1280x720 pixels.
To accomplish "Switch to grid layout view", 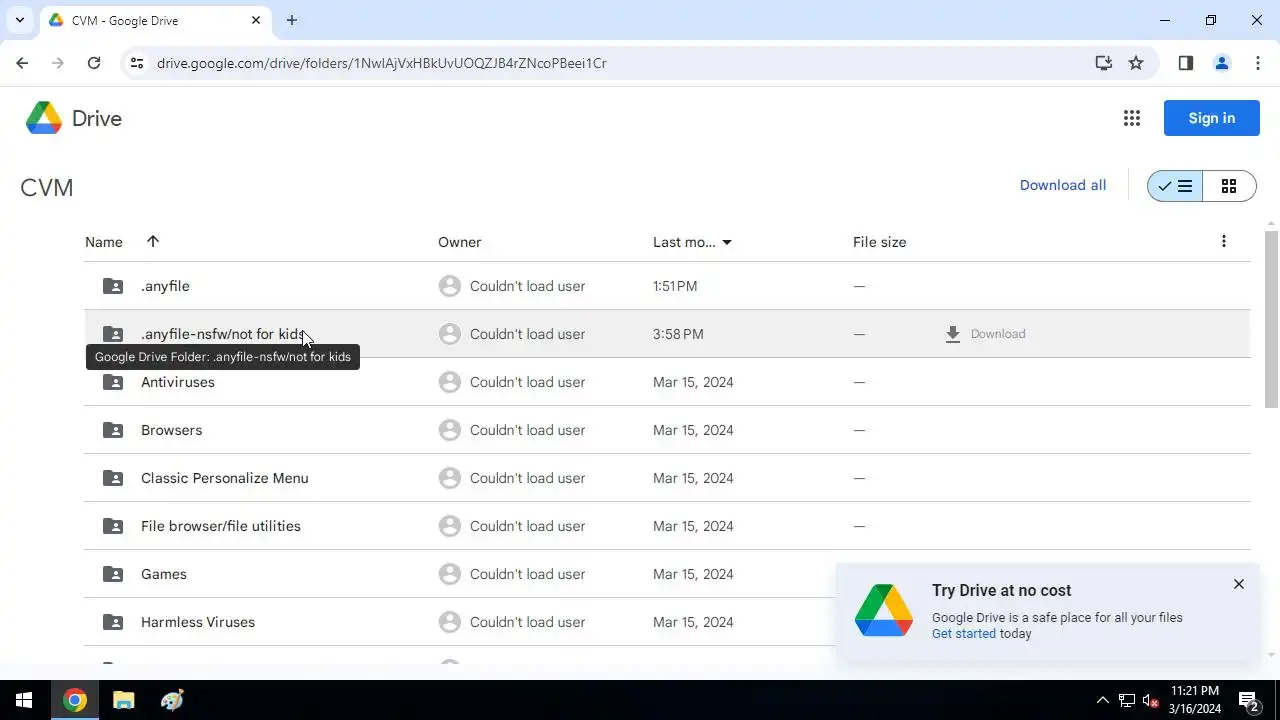I will 1229,186.
